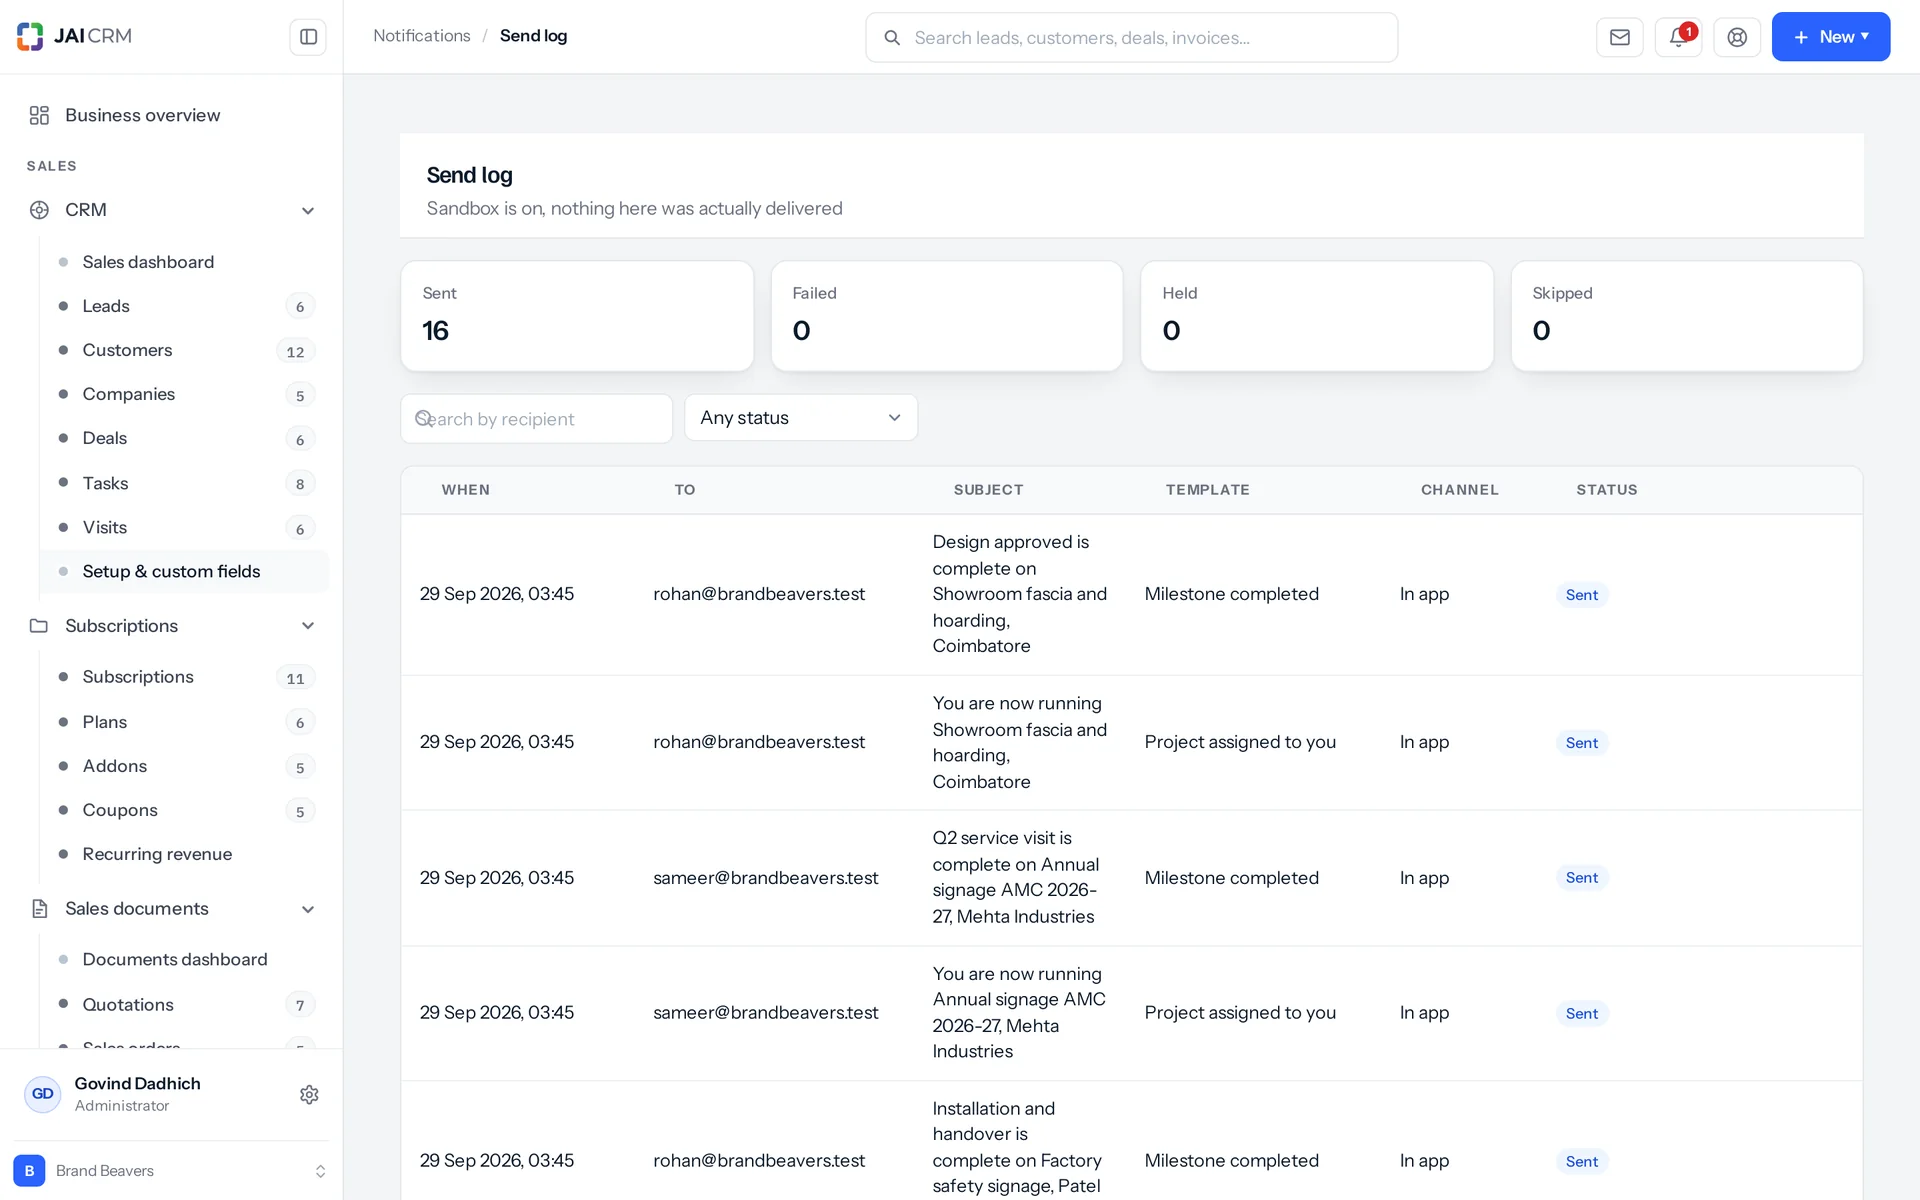Focus the Search by recipient field

(536, 419)
